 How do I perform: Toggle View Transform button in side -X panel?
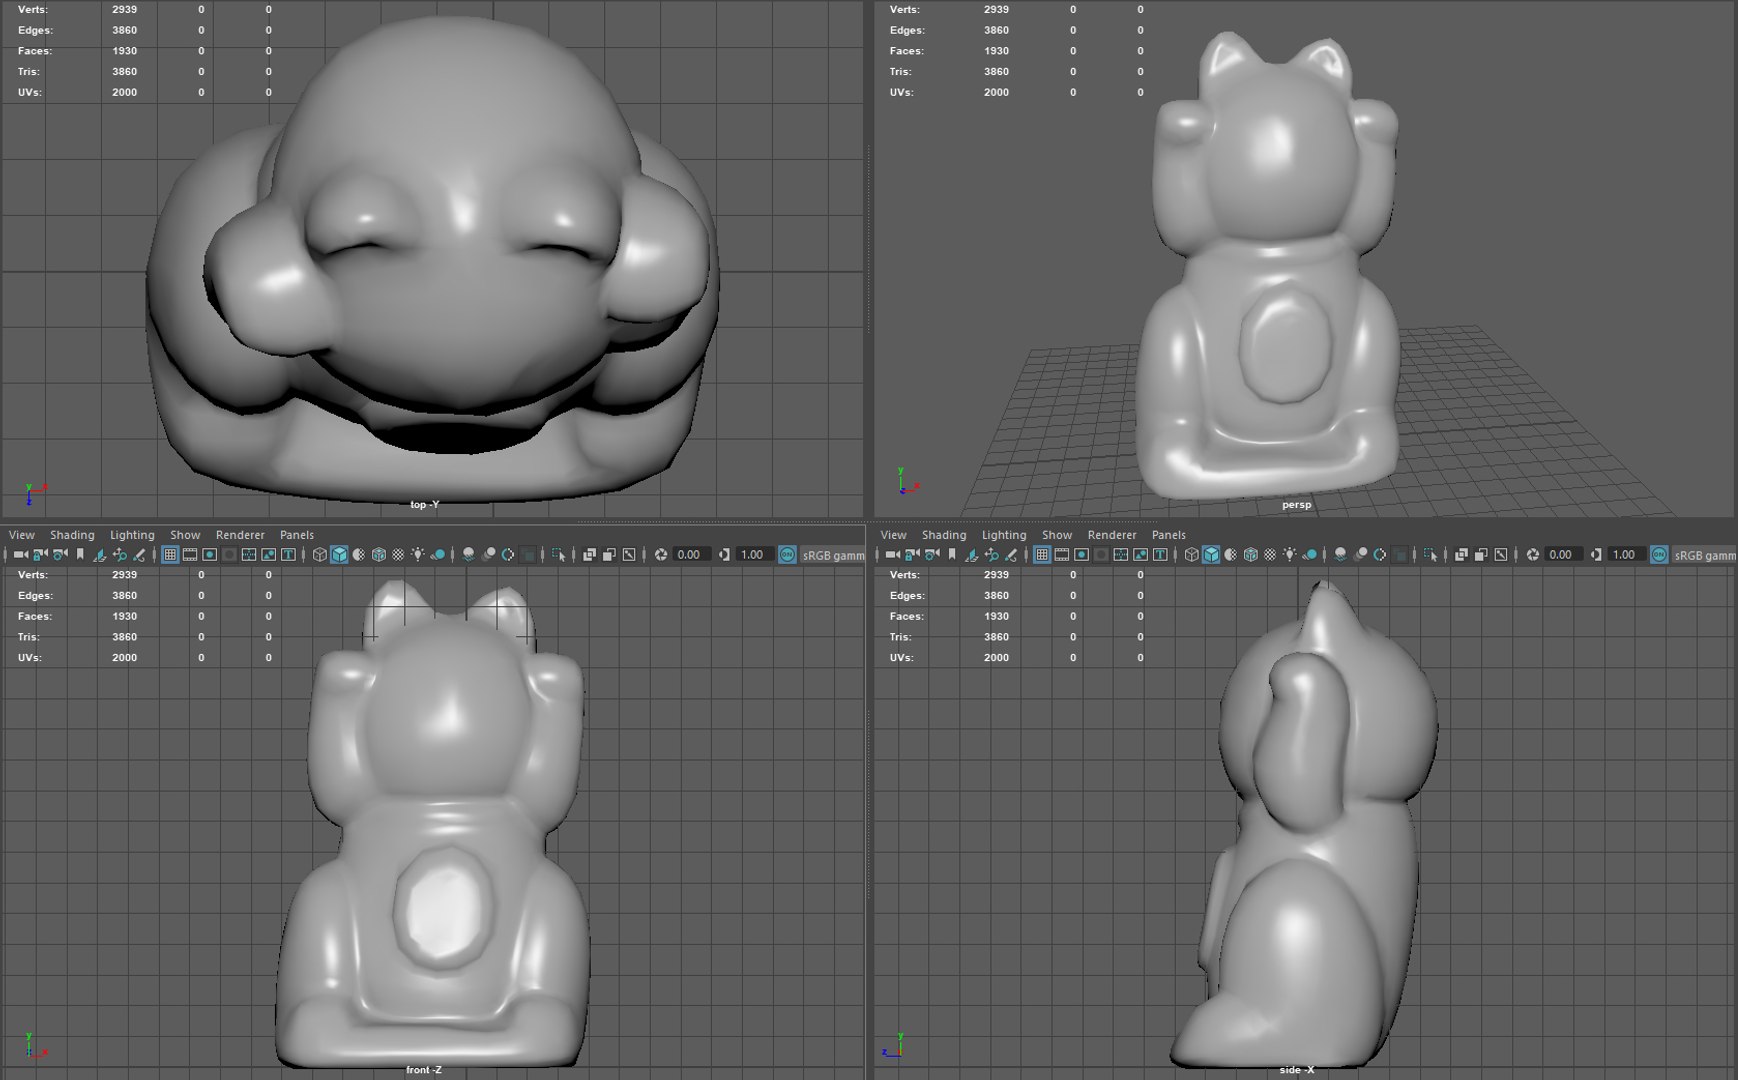click(1659, 555)
